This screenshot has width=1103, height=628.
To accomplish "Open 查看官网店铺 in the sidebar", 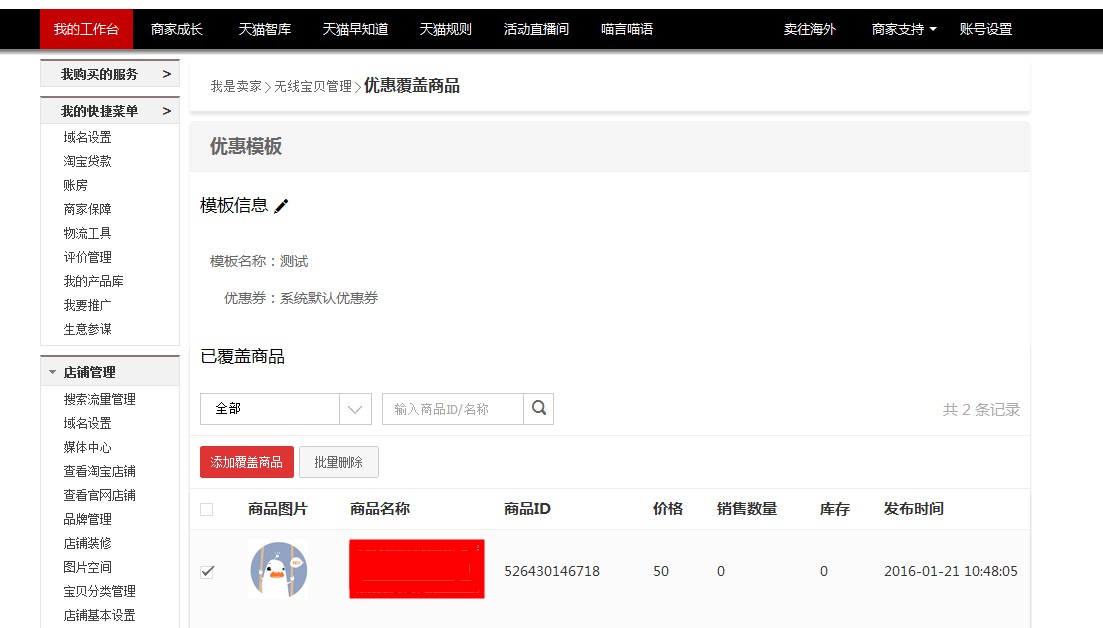I will tap(99, 494).
